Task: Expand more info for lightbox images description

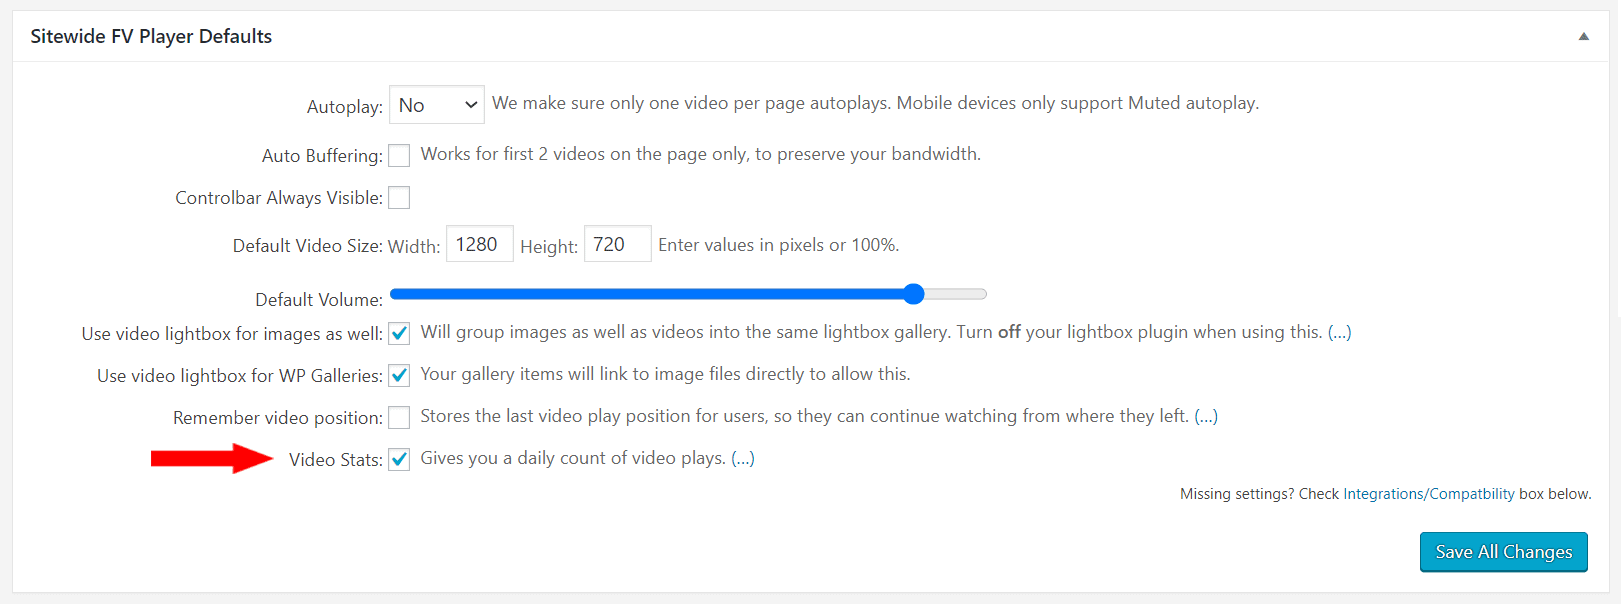Action: (1339, 332)
